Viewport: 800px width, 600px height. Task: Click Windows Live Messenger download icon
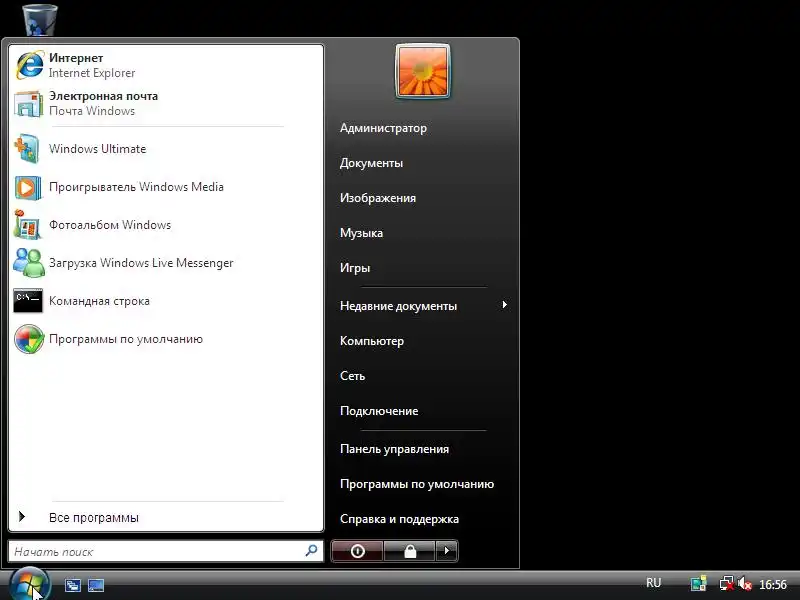tap(29, 263)
